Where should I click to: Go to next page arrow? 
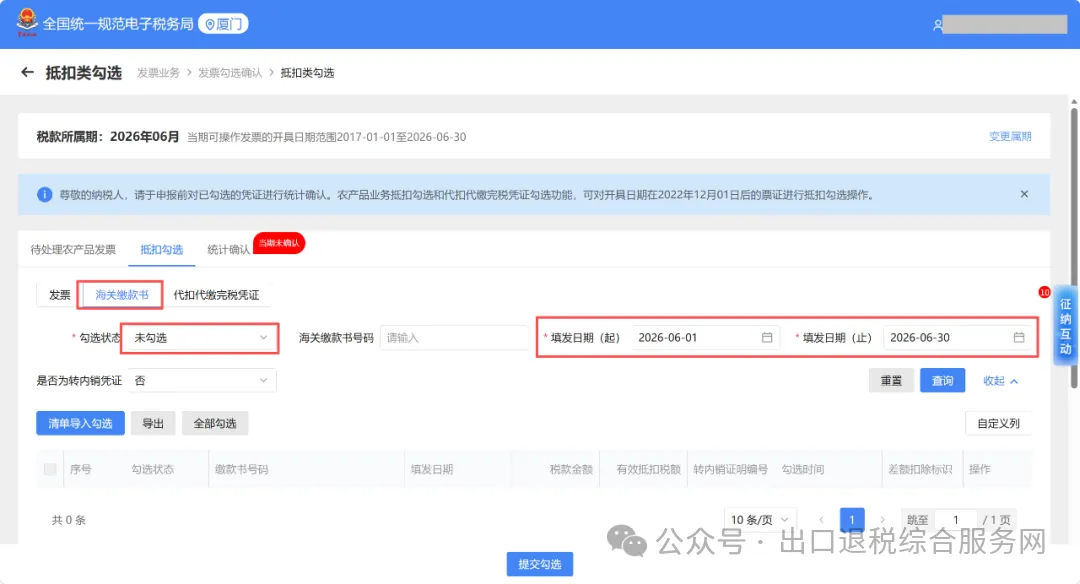point(882,520)
